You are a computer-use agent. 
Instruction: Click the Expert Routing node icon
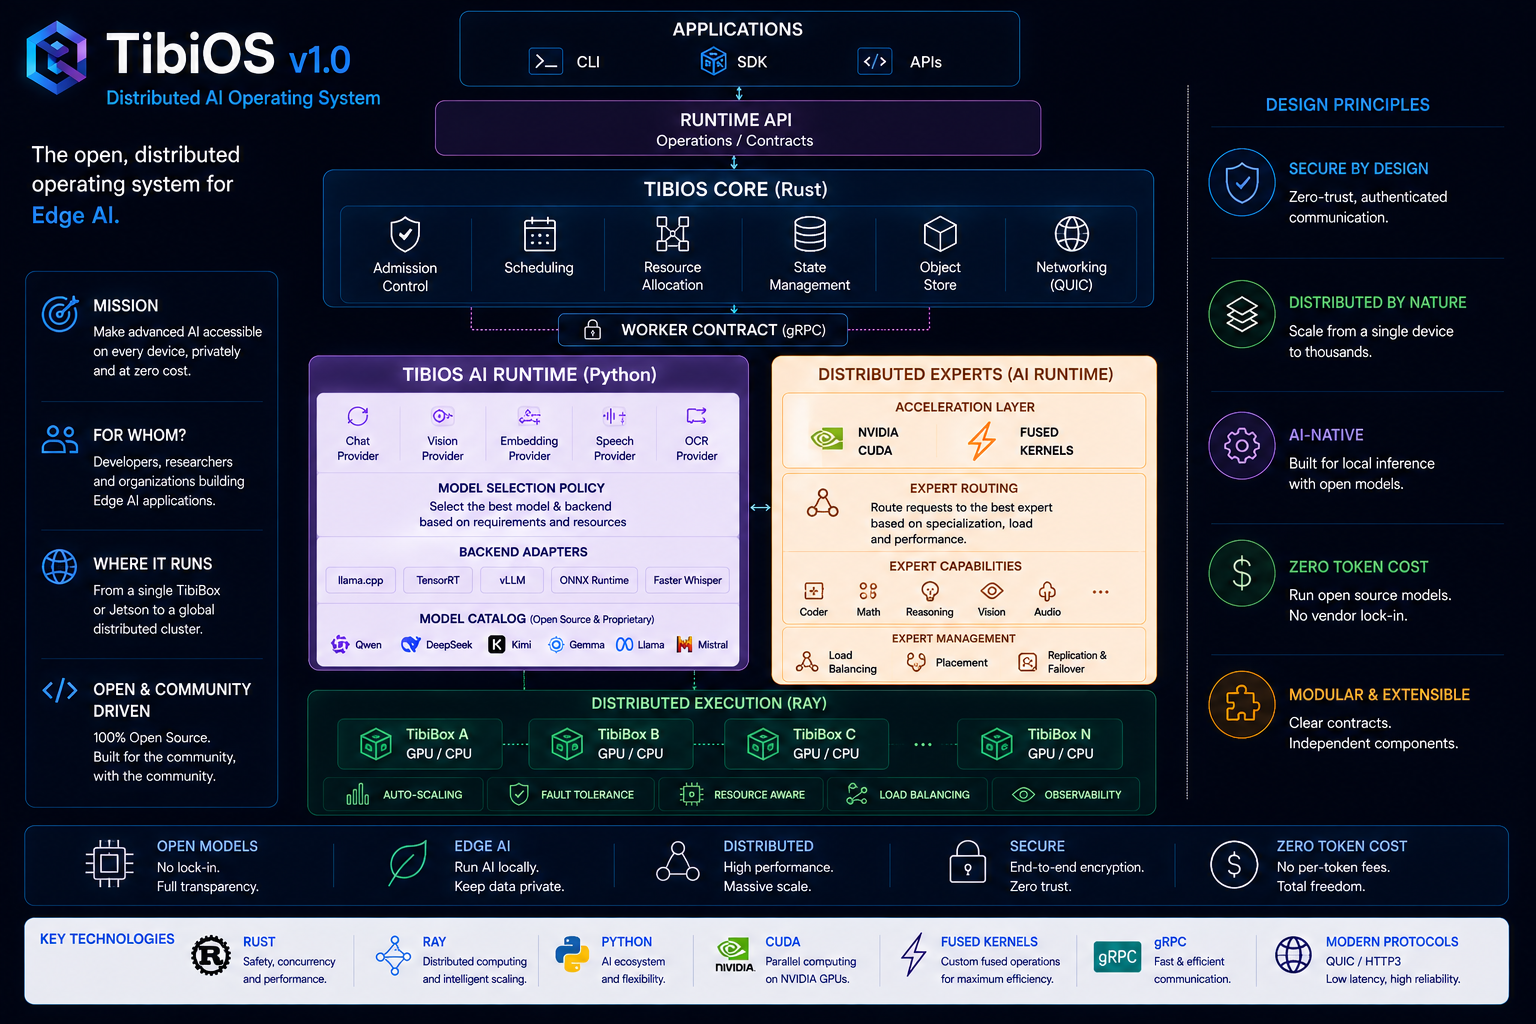(823, 503)
